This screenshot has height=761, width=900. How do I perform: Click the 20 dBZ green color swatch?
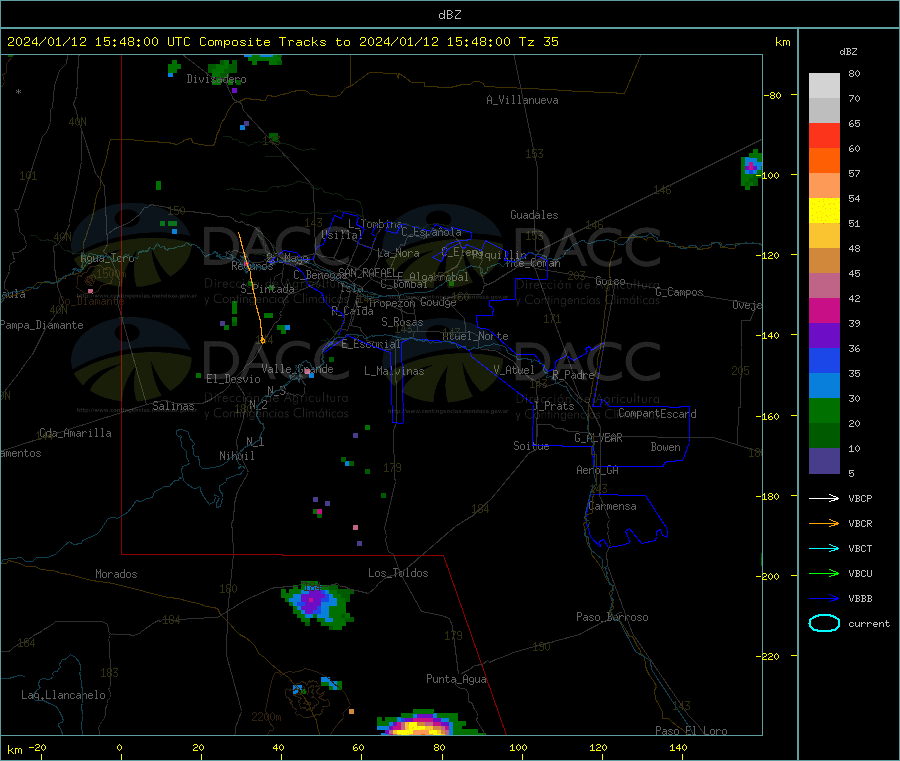click(x=824, y=436)
